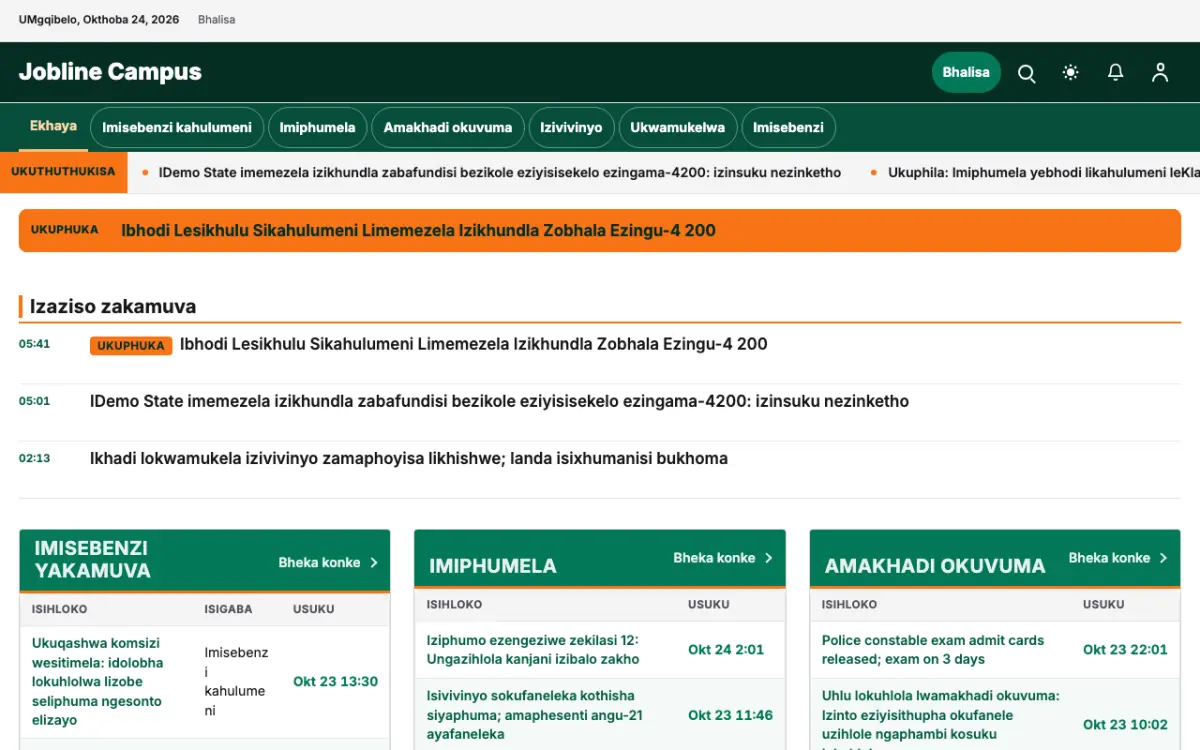The image size is (1200, 750).
Task: Open the Amakhadi okuvuma tab
Action: coord(448,128)
